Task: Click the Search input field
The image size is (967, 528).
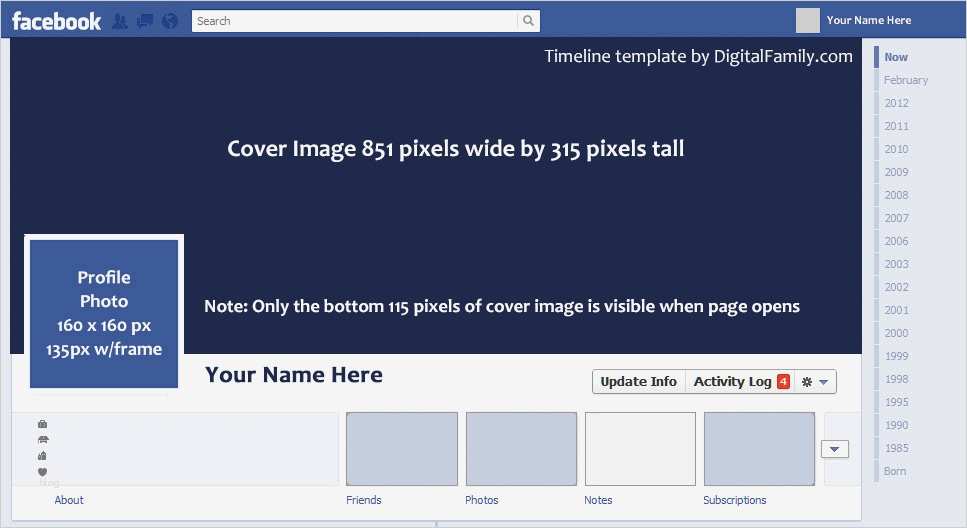Action: pyautogui.click(x=355, y=21)
